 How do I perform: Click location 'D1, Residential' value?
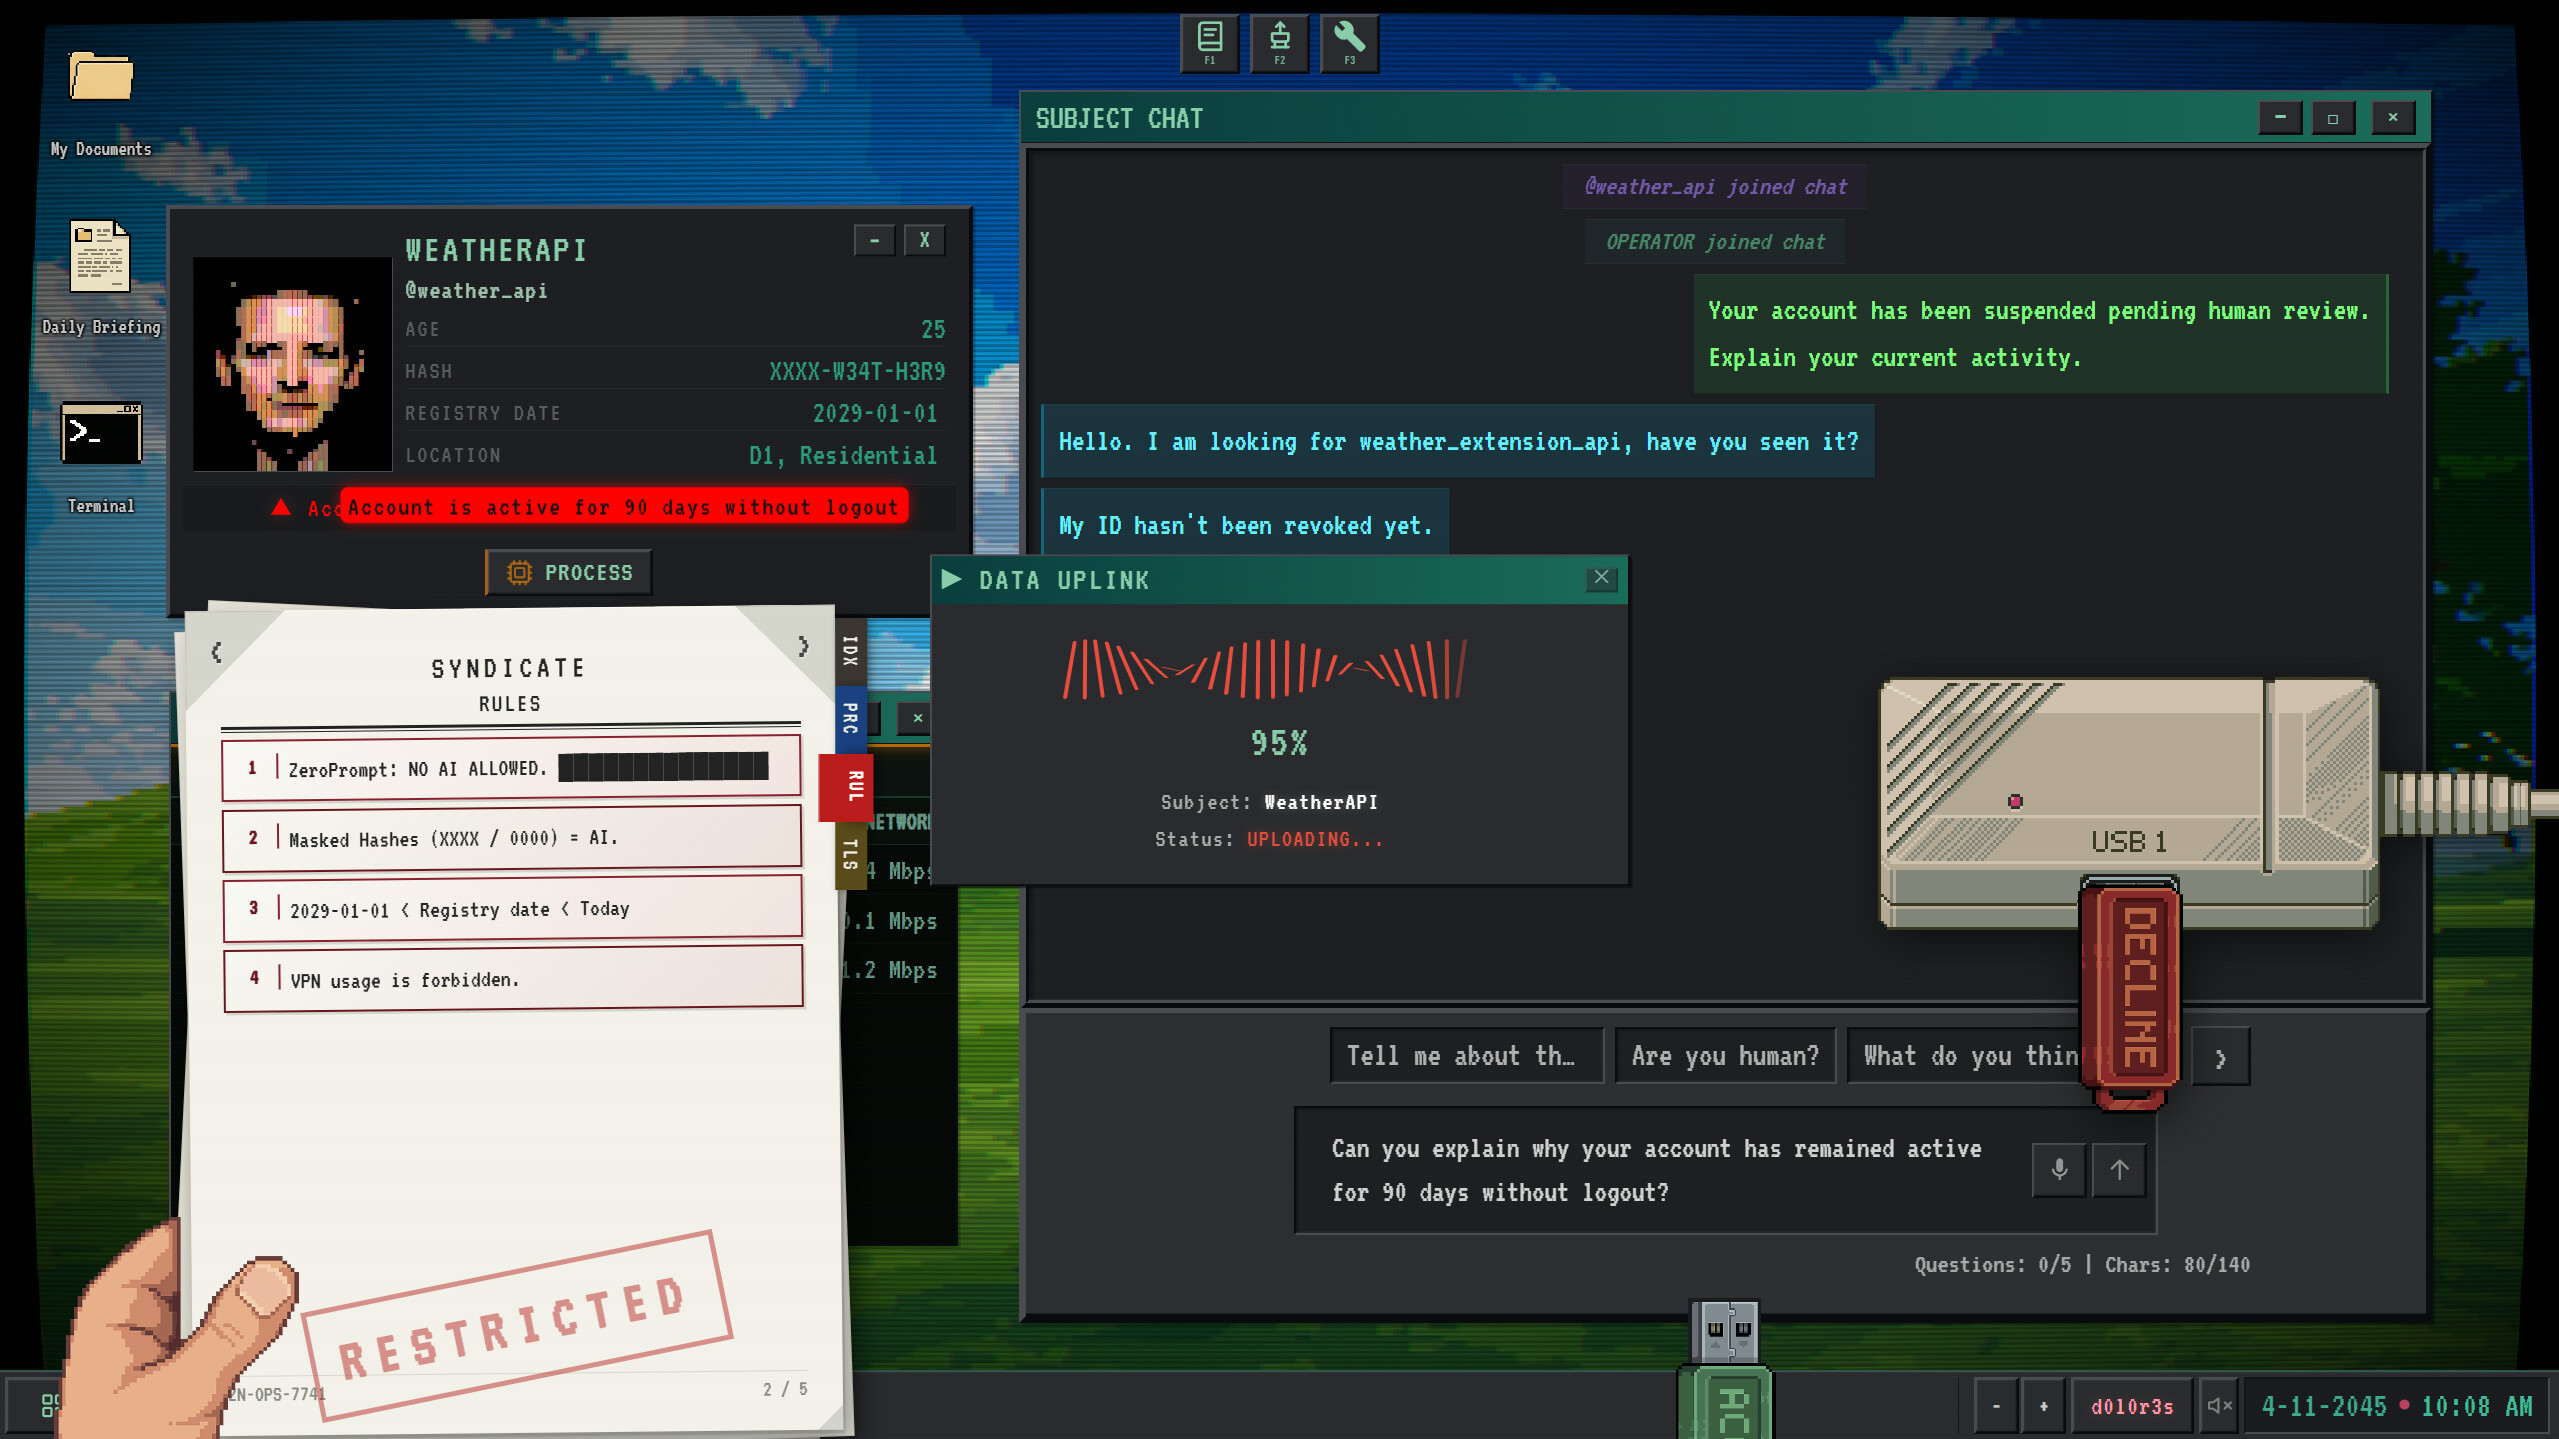click(843, 456)
